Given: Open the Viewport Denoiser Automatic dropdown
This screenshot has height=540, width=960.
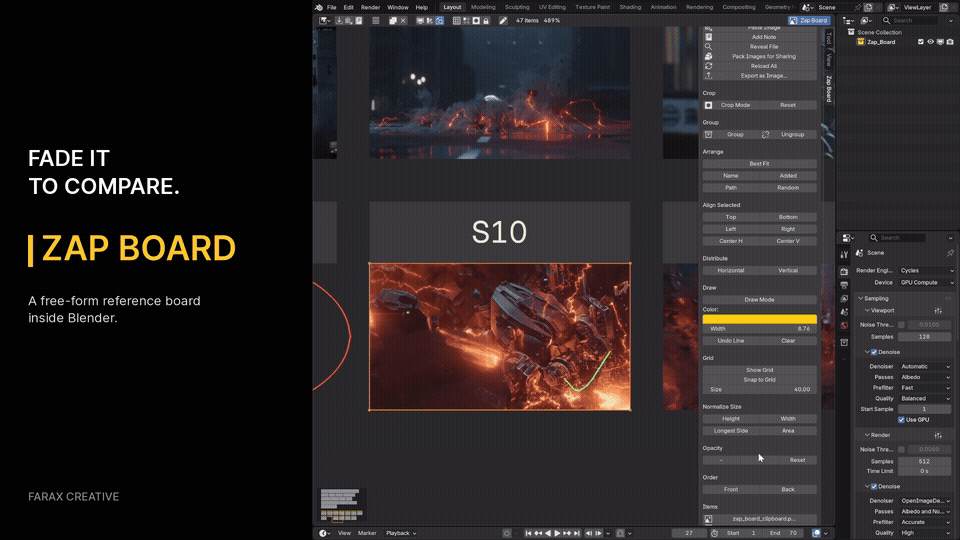Looking at the screenshot, I should point(925,367).
